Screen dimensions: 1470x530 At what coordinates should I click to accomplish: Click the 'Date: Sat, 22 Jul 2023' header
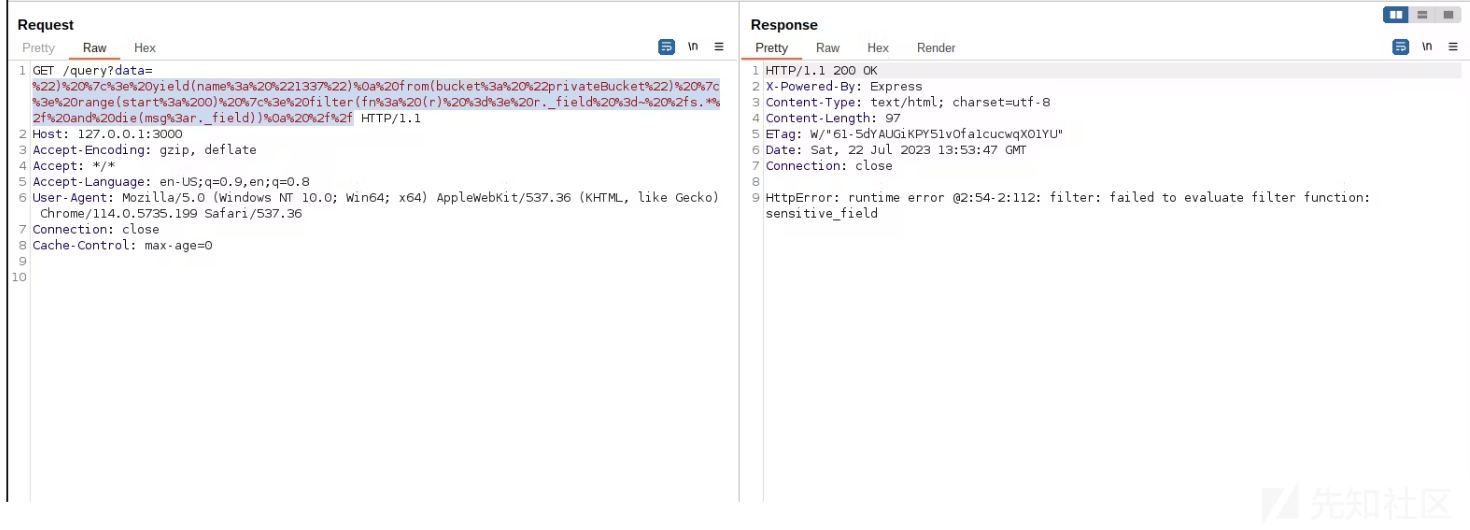896,150
